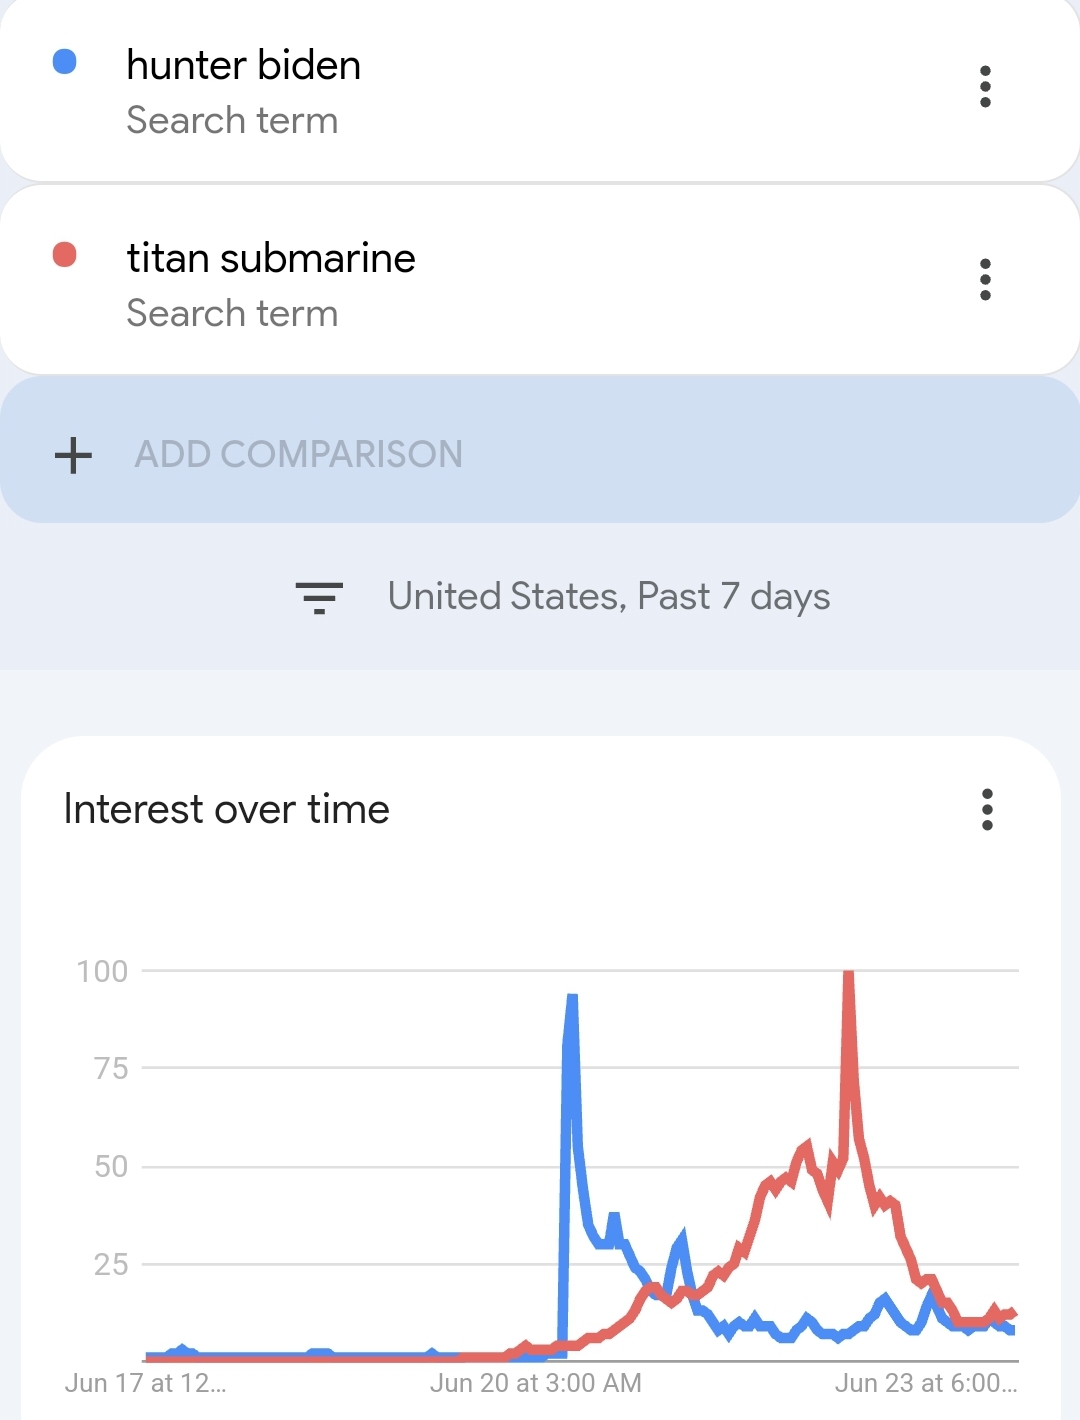Select the blue hunter biden peak on chart
1080x1420 pixels.
point(572,998)
